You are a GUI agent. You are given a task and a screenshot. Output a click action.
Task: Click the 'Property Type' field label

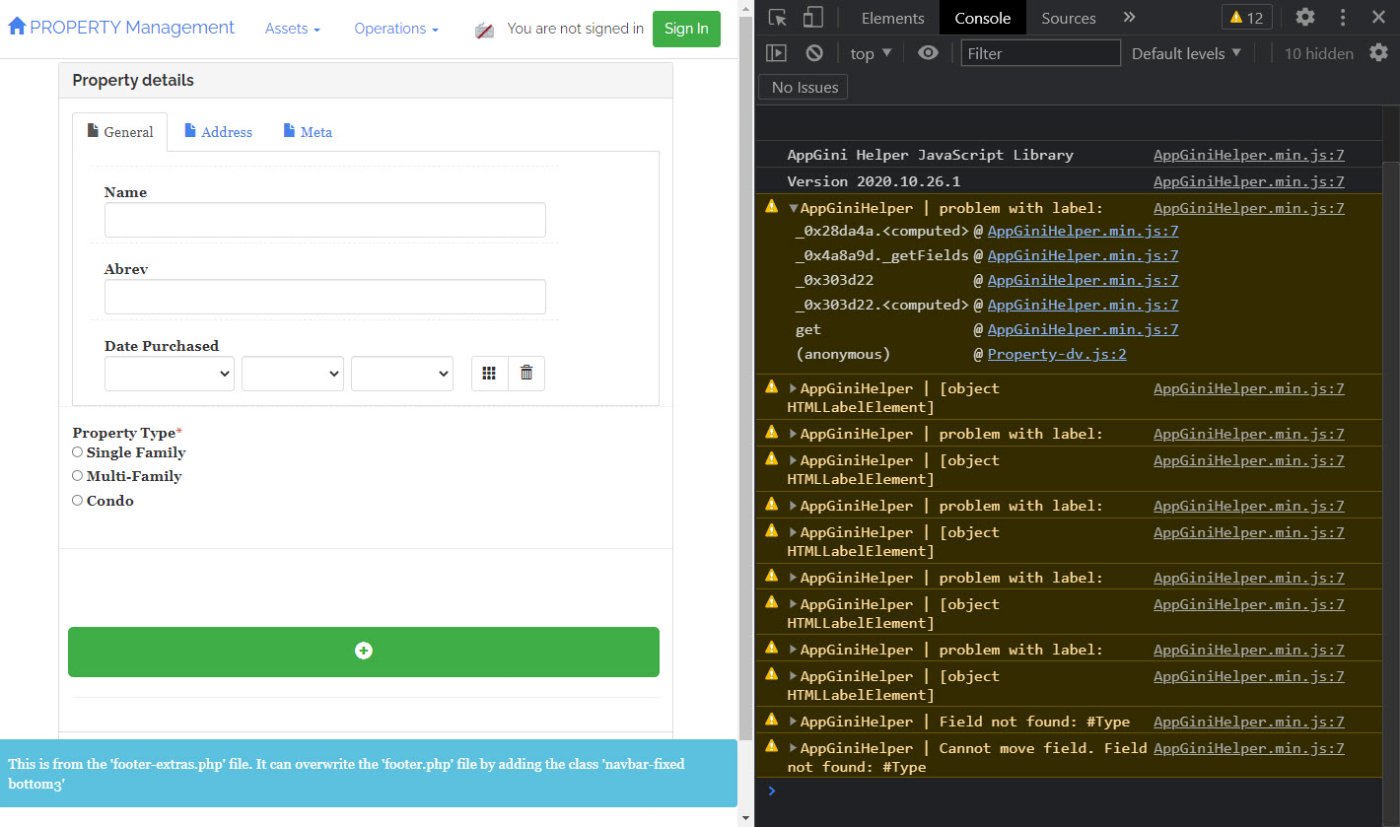(127, 433)
